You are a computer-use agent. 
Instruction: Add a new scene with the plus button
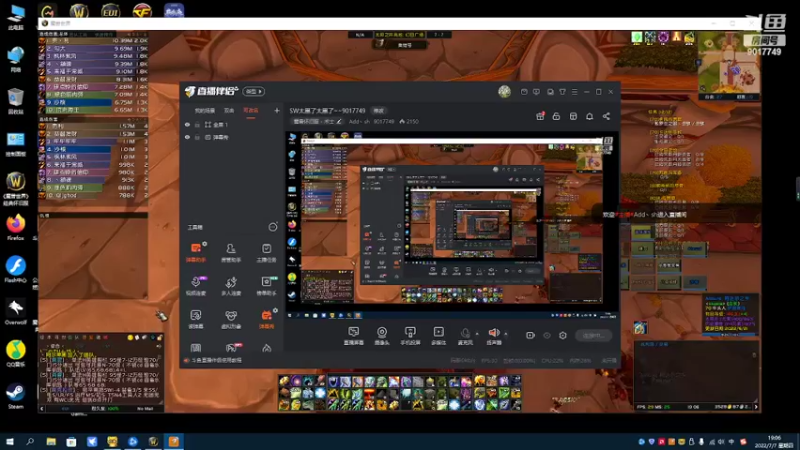point(277,110)
